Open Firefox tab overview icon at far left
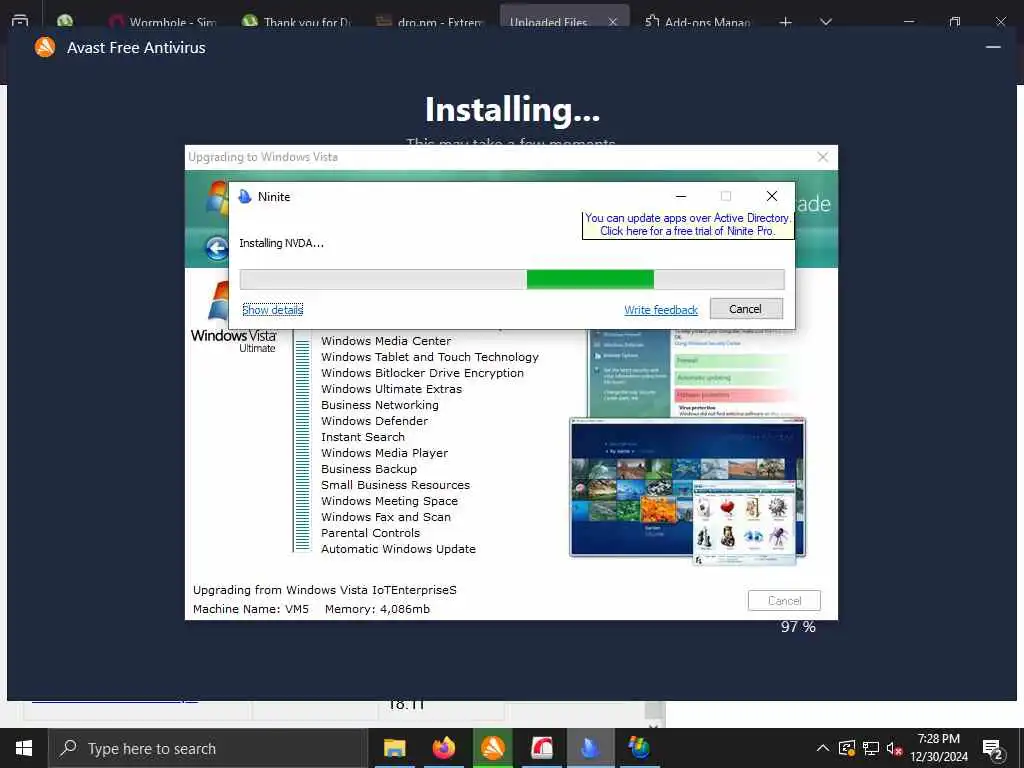1024x768 pixels. (x=20, y=21)
